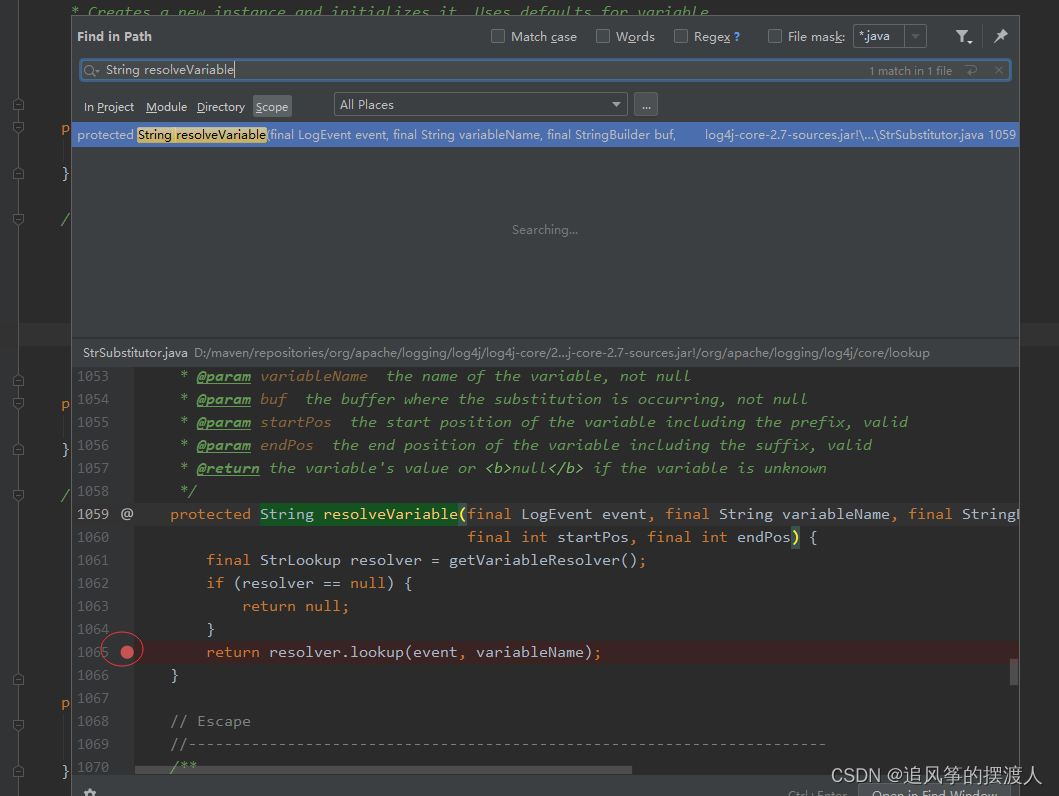Image resolution: width=1059 pixels, height=796 pixels.
Task: Click 'return null;' on line 1063
Action: [295, 606]
